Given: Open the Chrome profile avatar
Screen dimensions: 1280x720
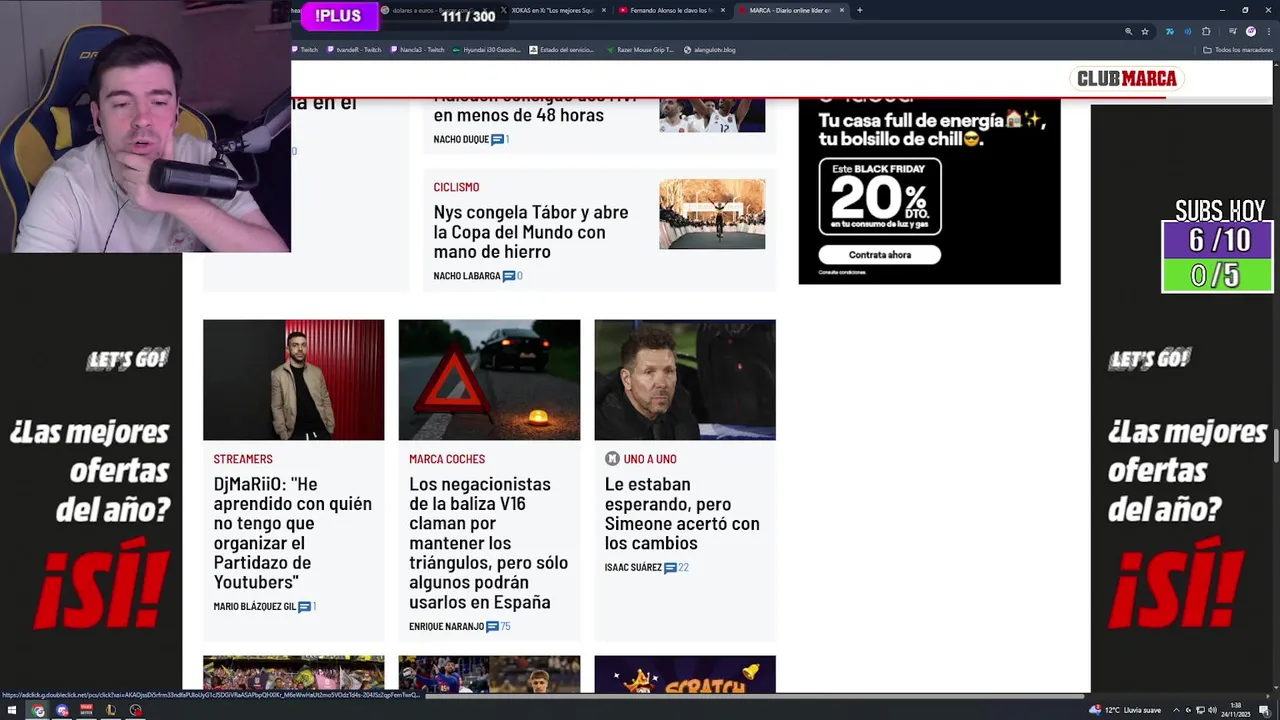Looking at the screenshot, I should click(x=1250, y=31).
